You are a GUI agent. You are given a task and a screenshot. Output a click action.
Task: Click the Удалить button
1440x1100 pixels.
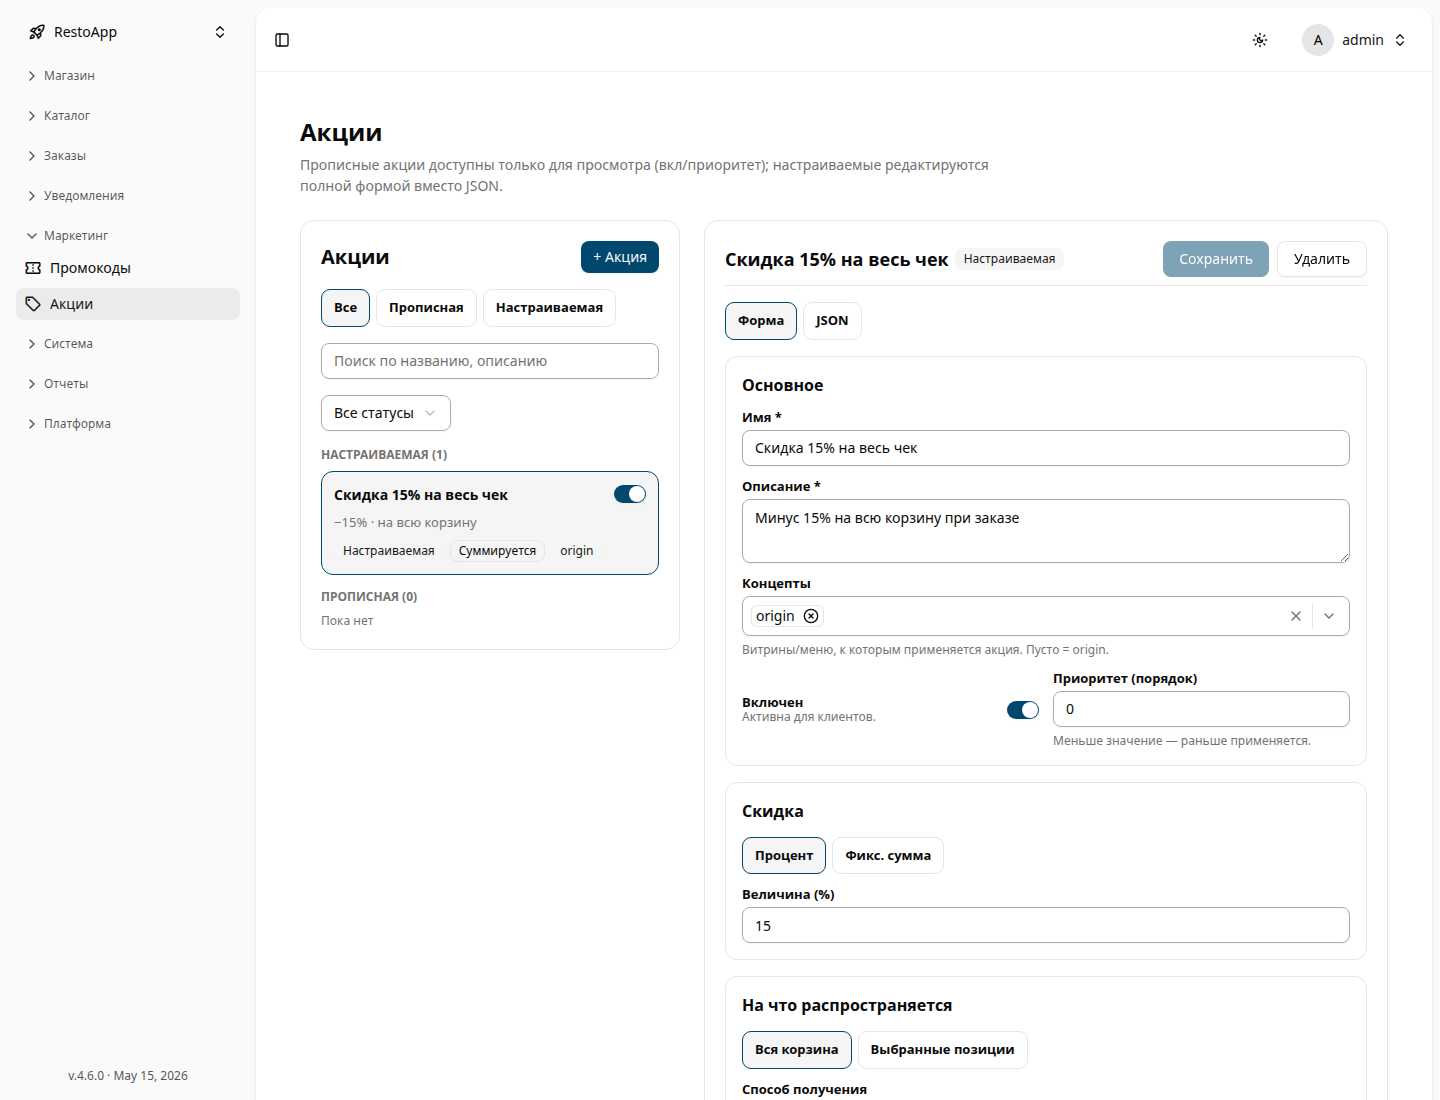pyautogui.click(x=1322, y=259)
